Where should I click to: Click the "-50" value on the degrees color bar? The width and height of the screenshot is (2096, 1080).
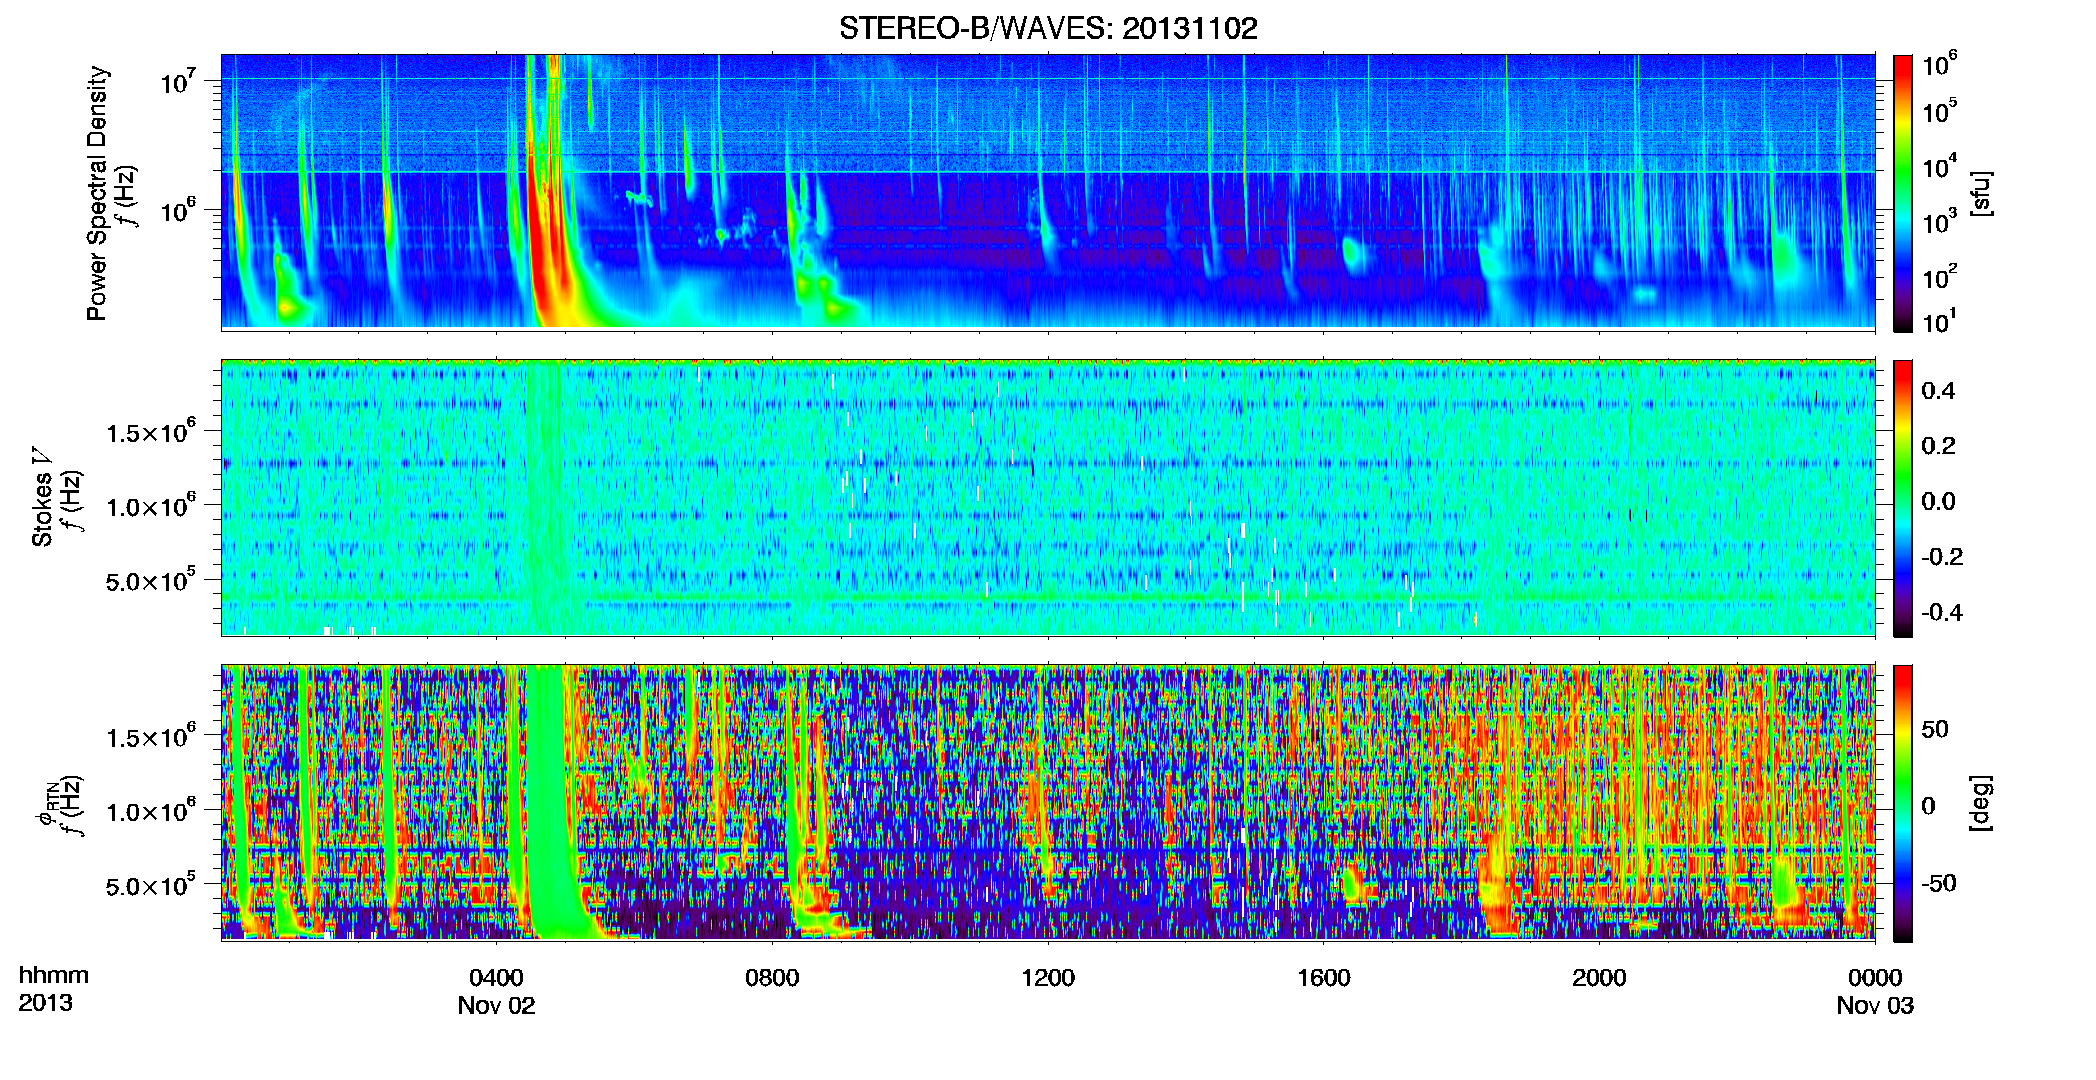tap(1938, 884)
